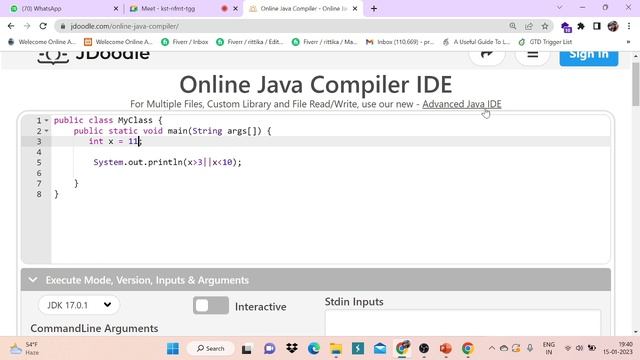640x360 pixels.
Task: Go back using the browser back arrow
Action: 11,26
